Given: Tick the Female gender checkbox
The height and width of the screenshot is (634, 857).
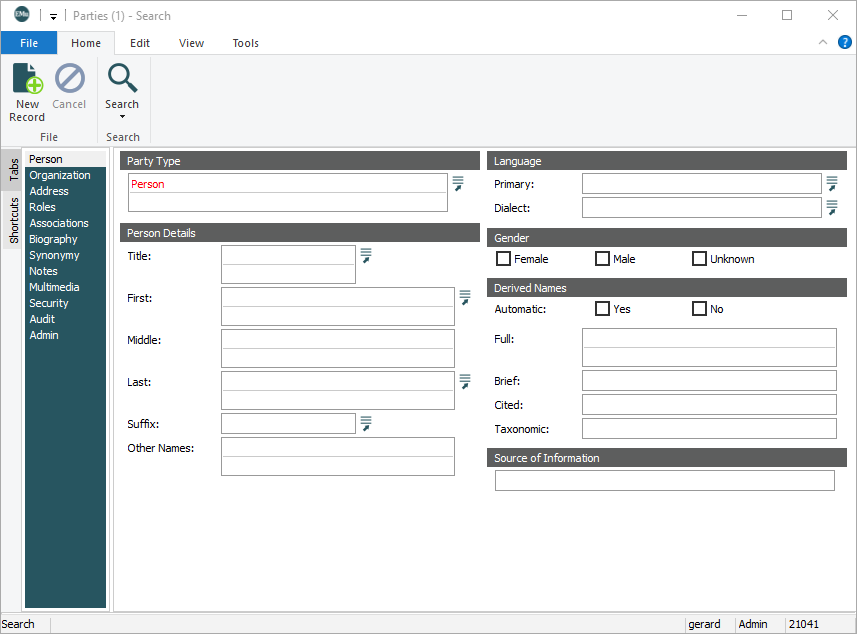Looking at the screenshot, I should 504,259.
